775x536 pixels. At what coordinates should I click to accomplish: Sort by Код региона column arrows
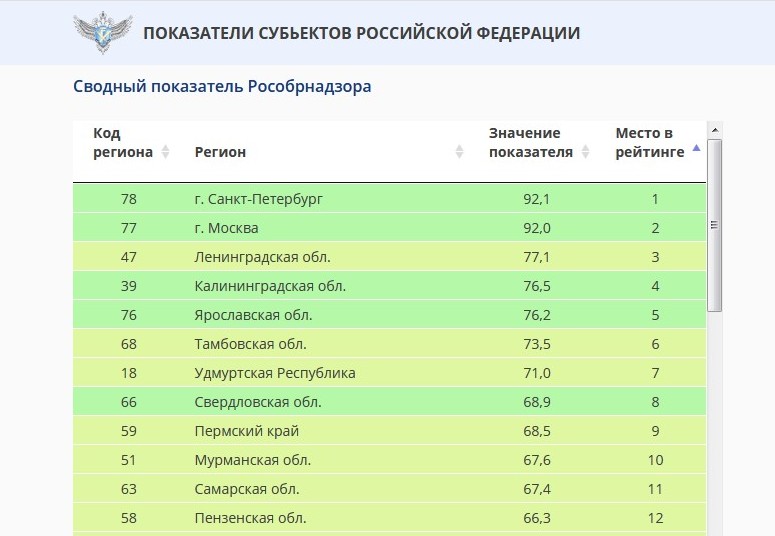[x=166, y=152]
